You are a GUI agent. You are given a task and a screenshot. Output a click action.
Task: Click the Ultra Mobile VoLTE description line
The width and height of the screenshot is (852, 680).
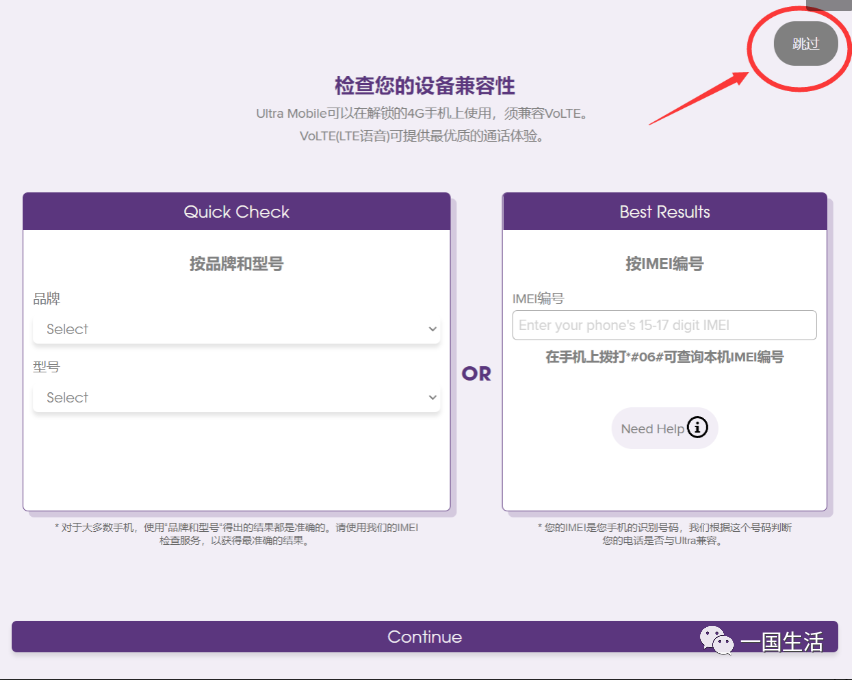422,114
